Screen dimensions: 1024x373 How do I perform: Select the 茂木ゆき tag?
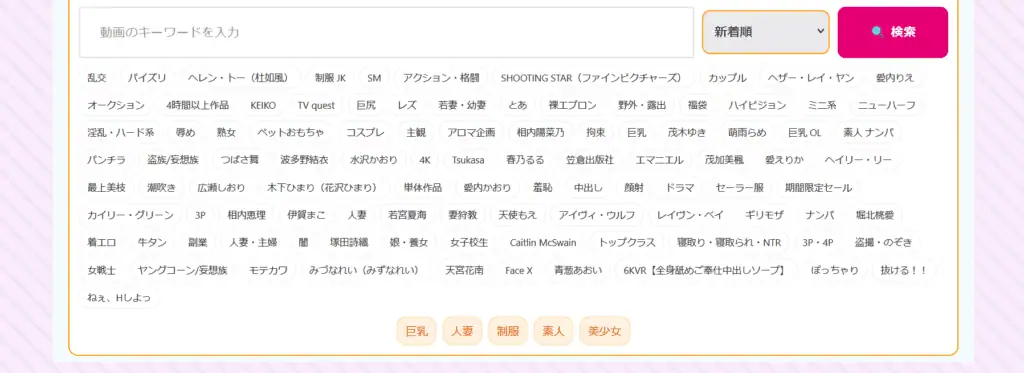[686, 133]
